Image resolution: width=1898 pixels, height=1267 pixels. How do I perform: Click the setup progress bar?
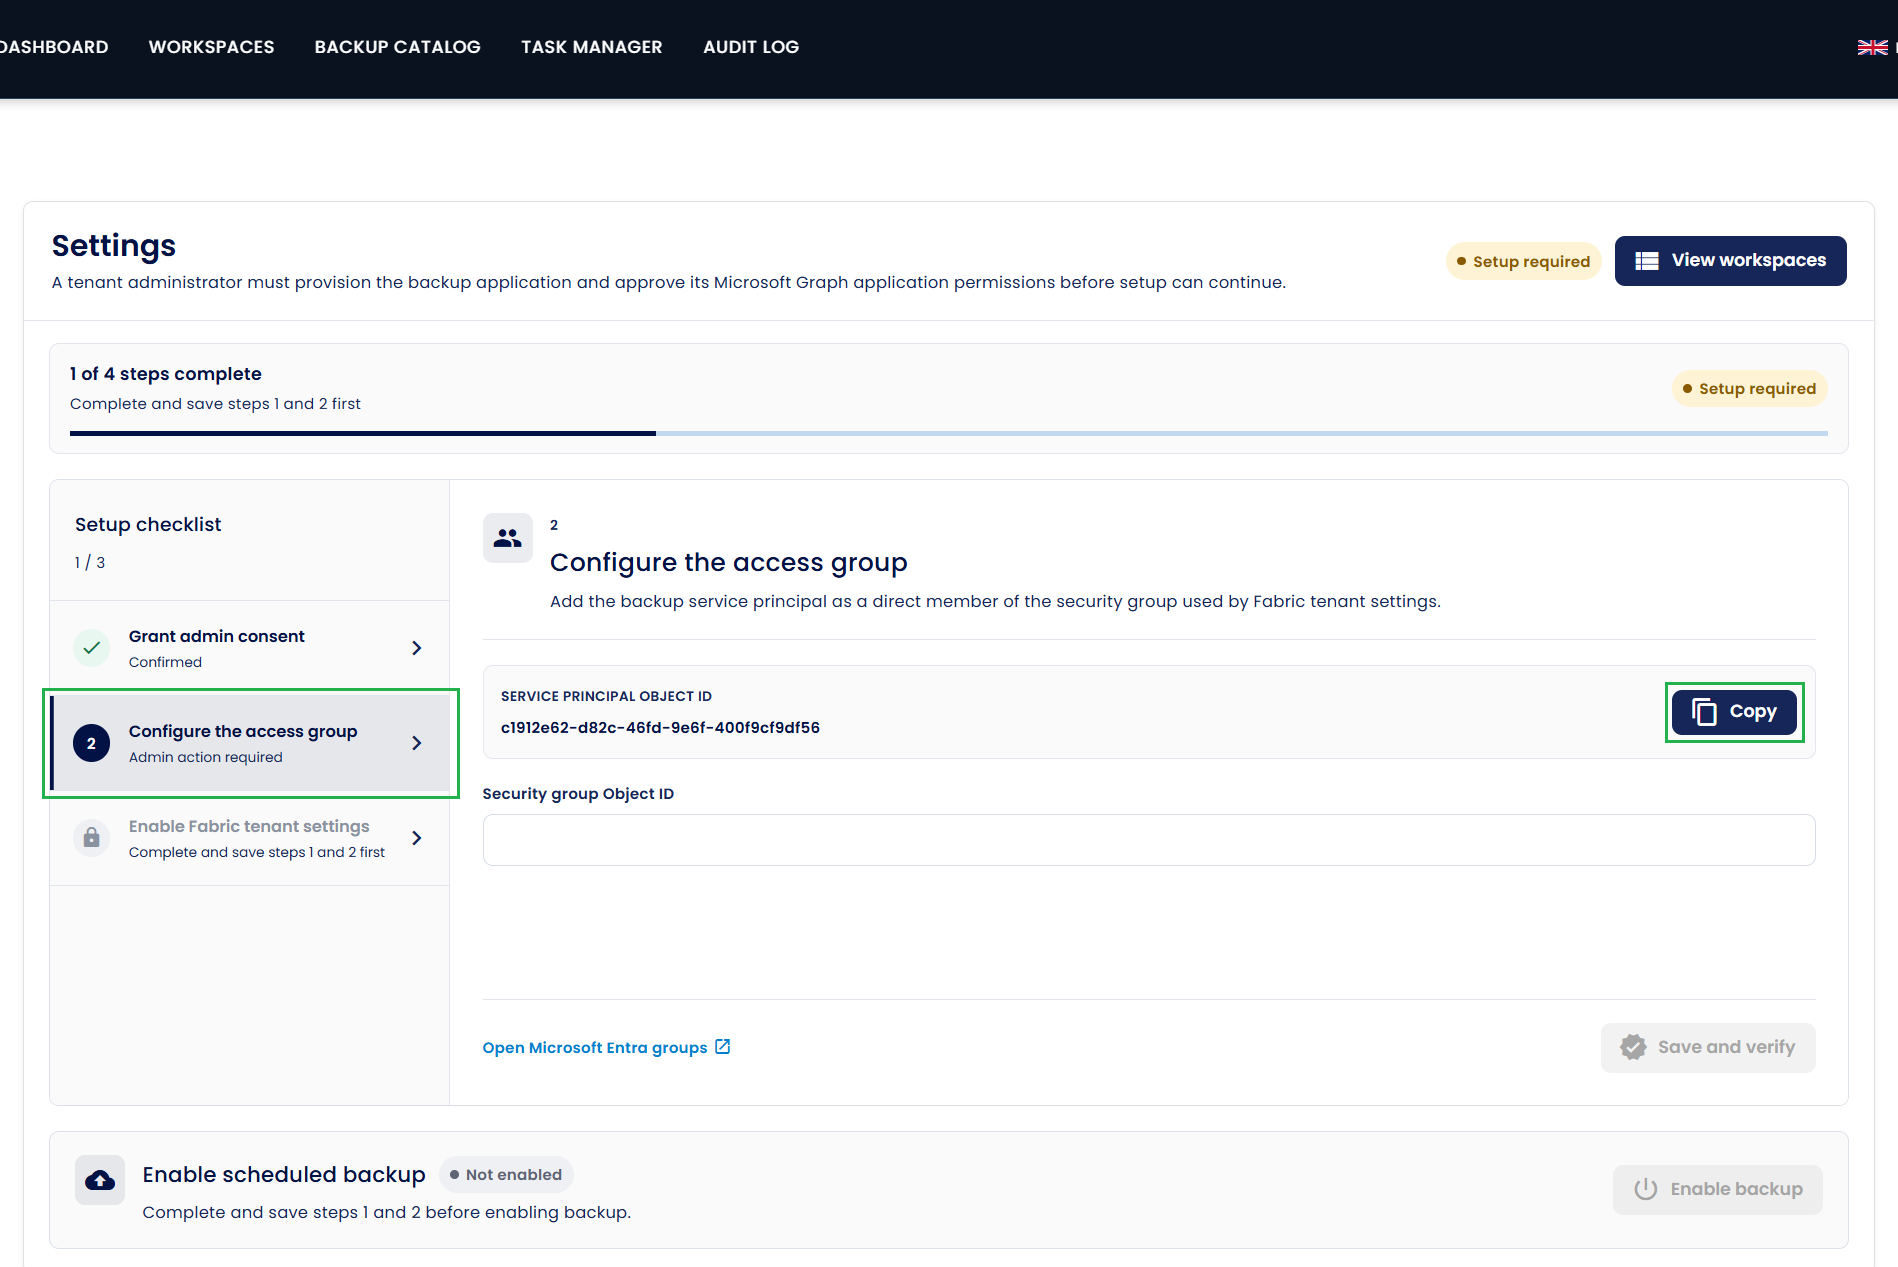tap(948, 433)
